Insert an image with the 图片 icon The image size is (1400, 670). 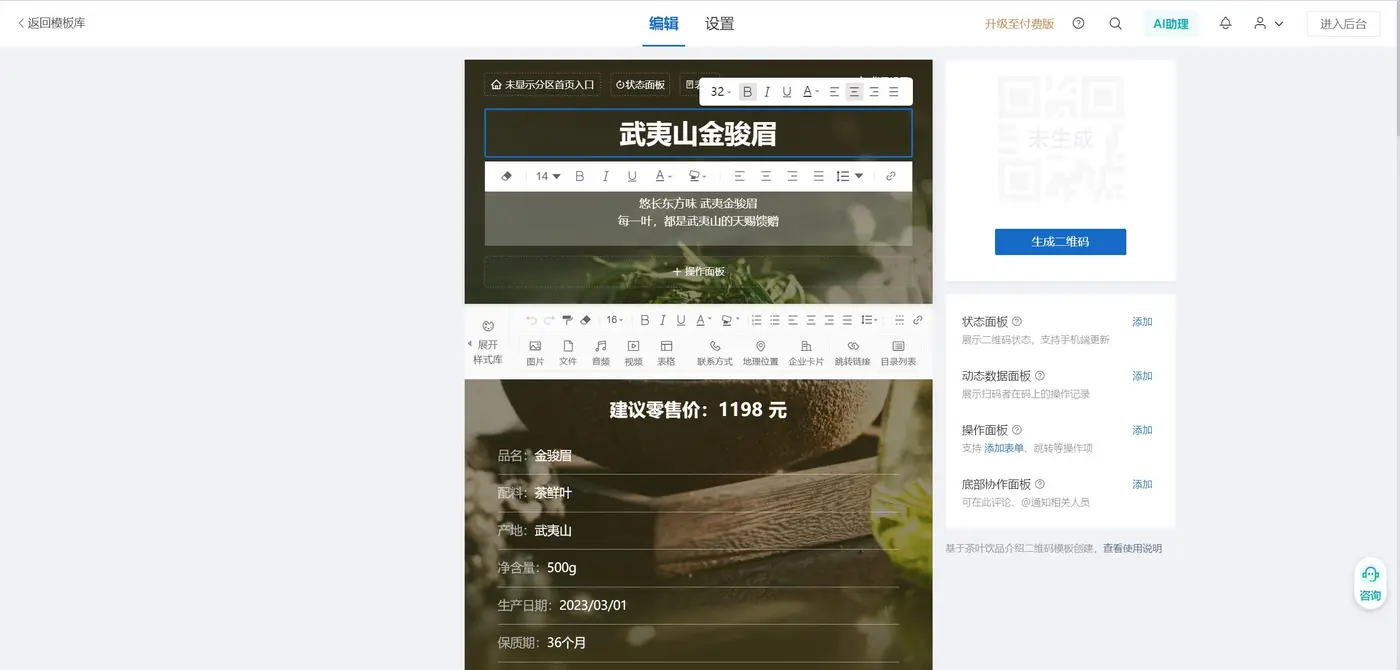[535, 352]
